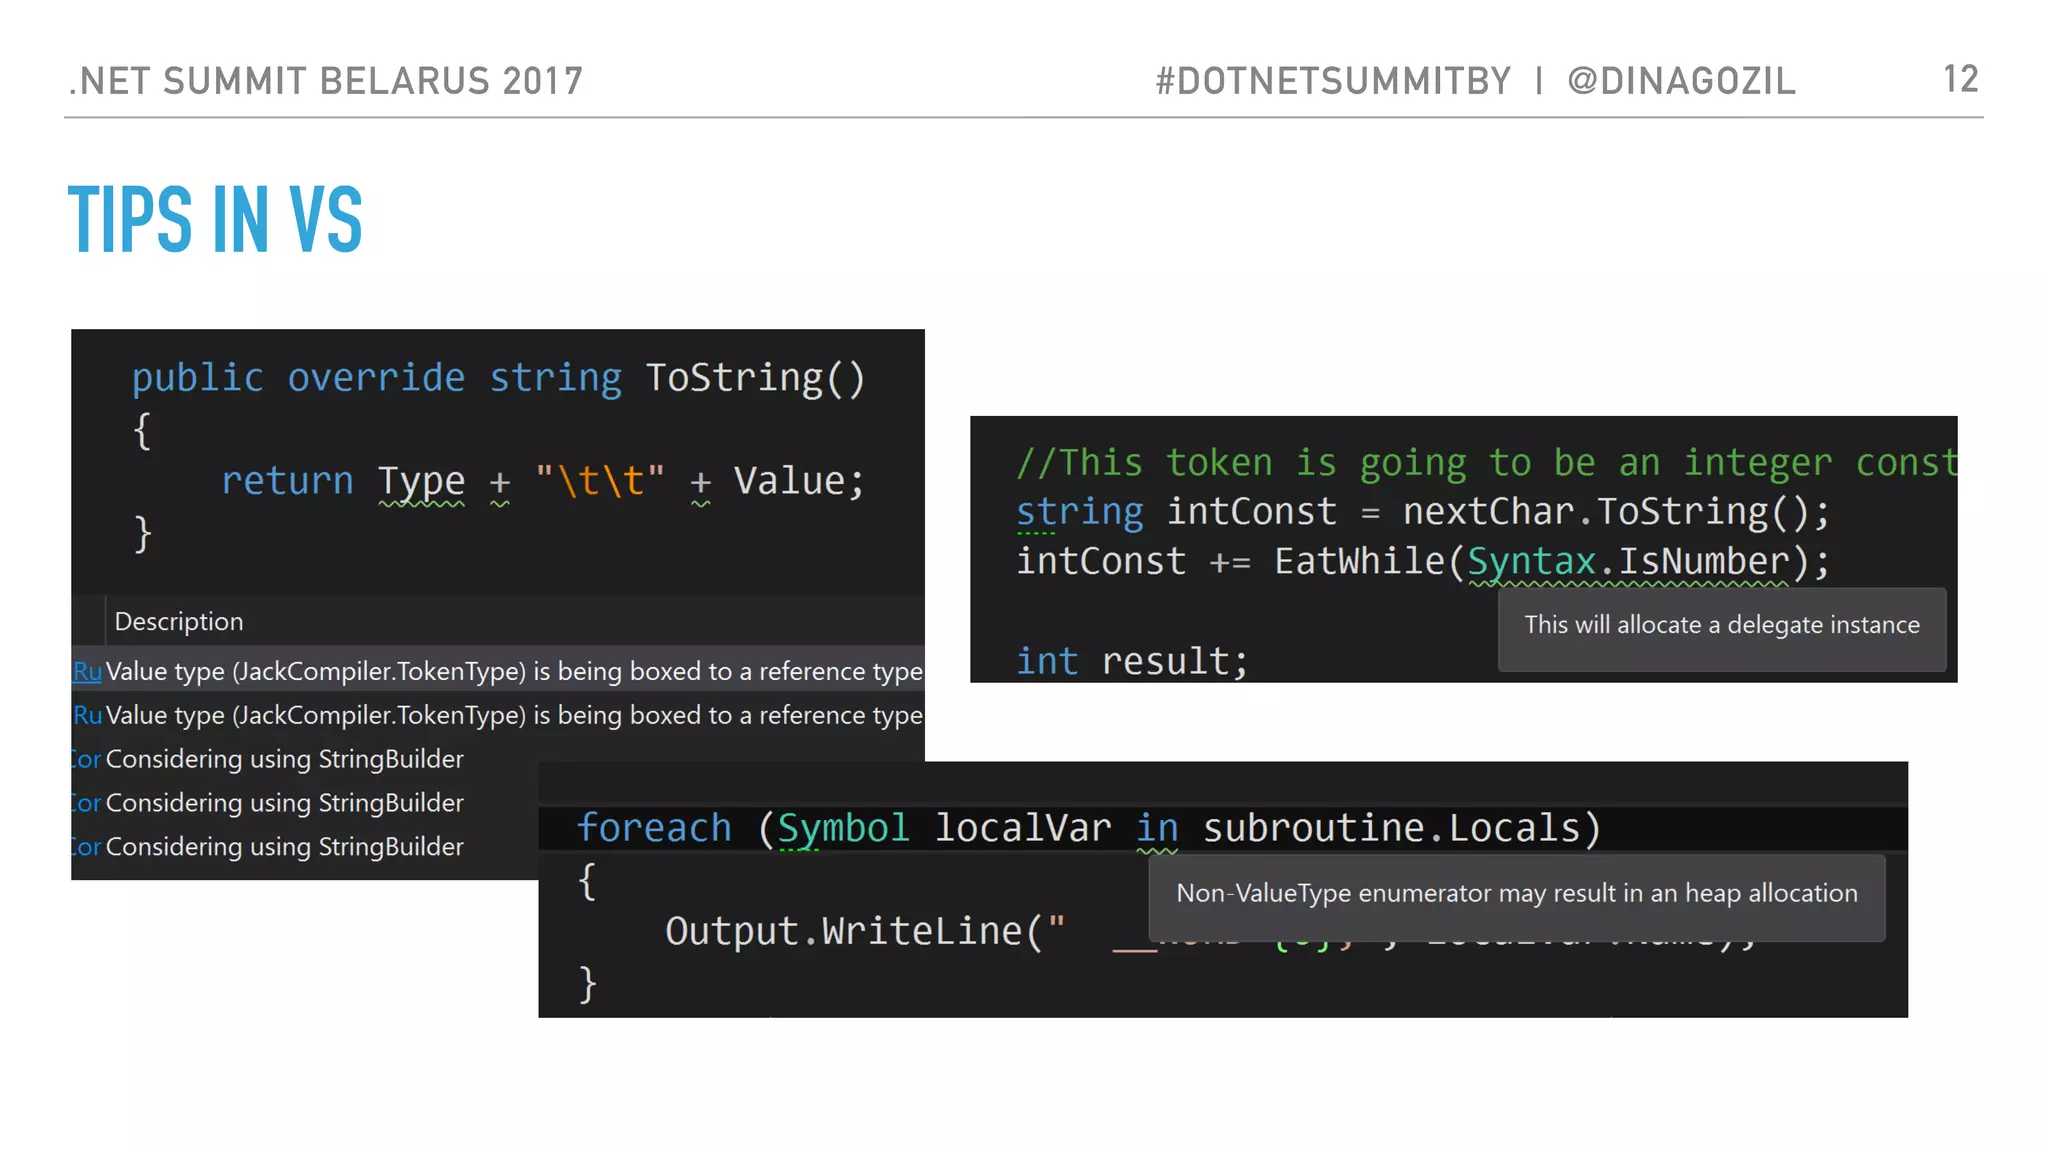Click the 'foreach' keyword
This screenshot has width=2048, height=1152.
[654, 828]
